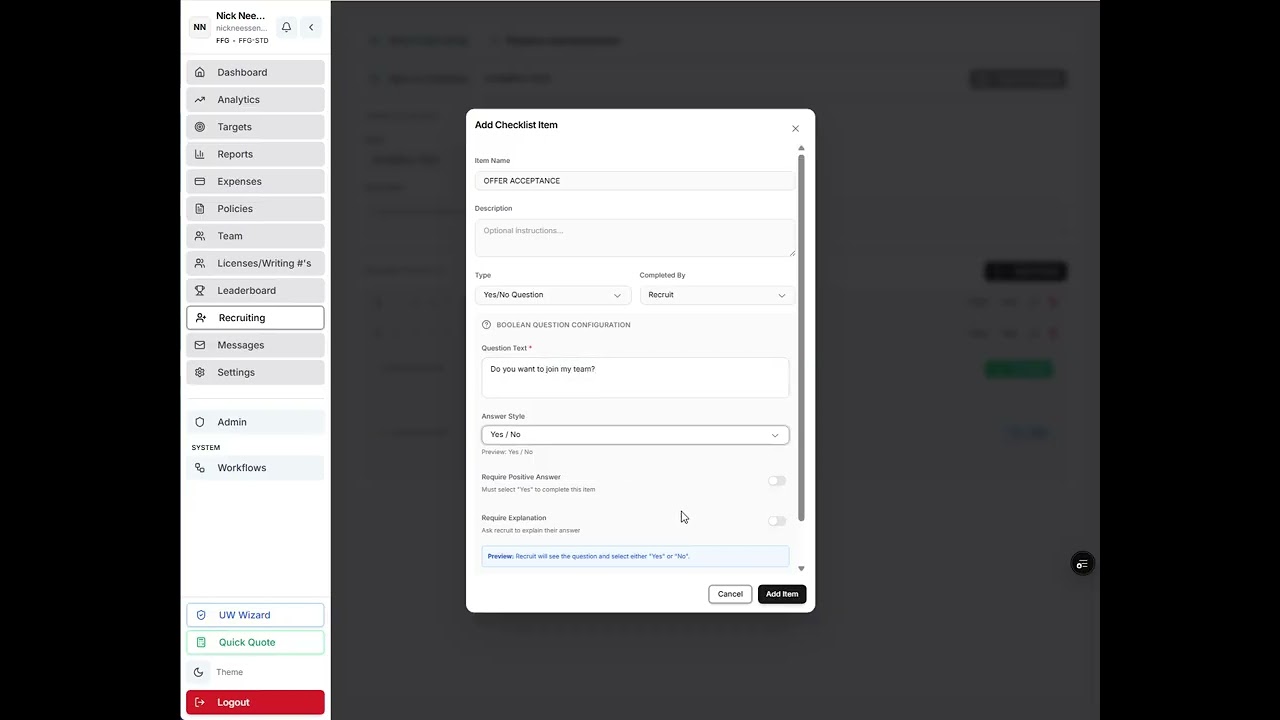
Task: Click the Recruiting user-plus icon
Action: [201, 318]
